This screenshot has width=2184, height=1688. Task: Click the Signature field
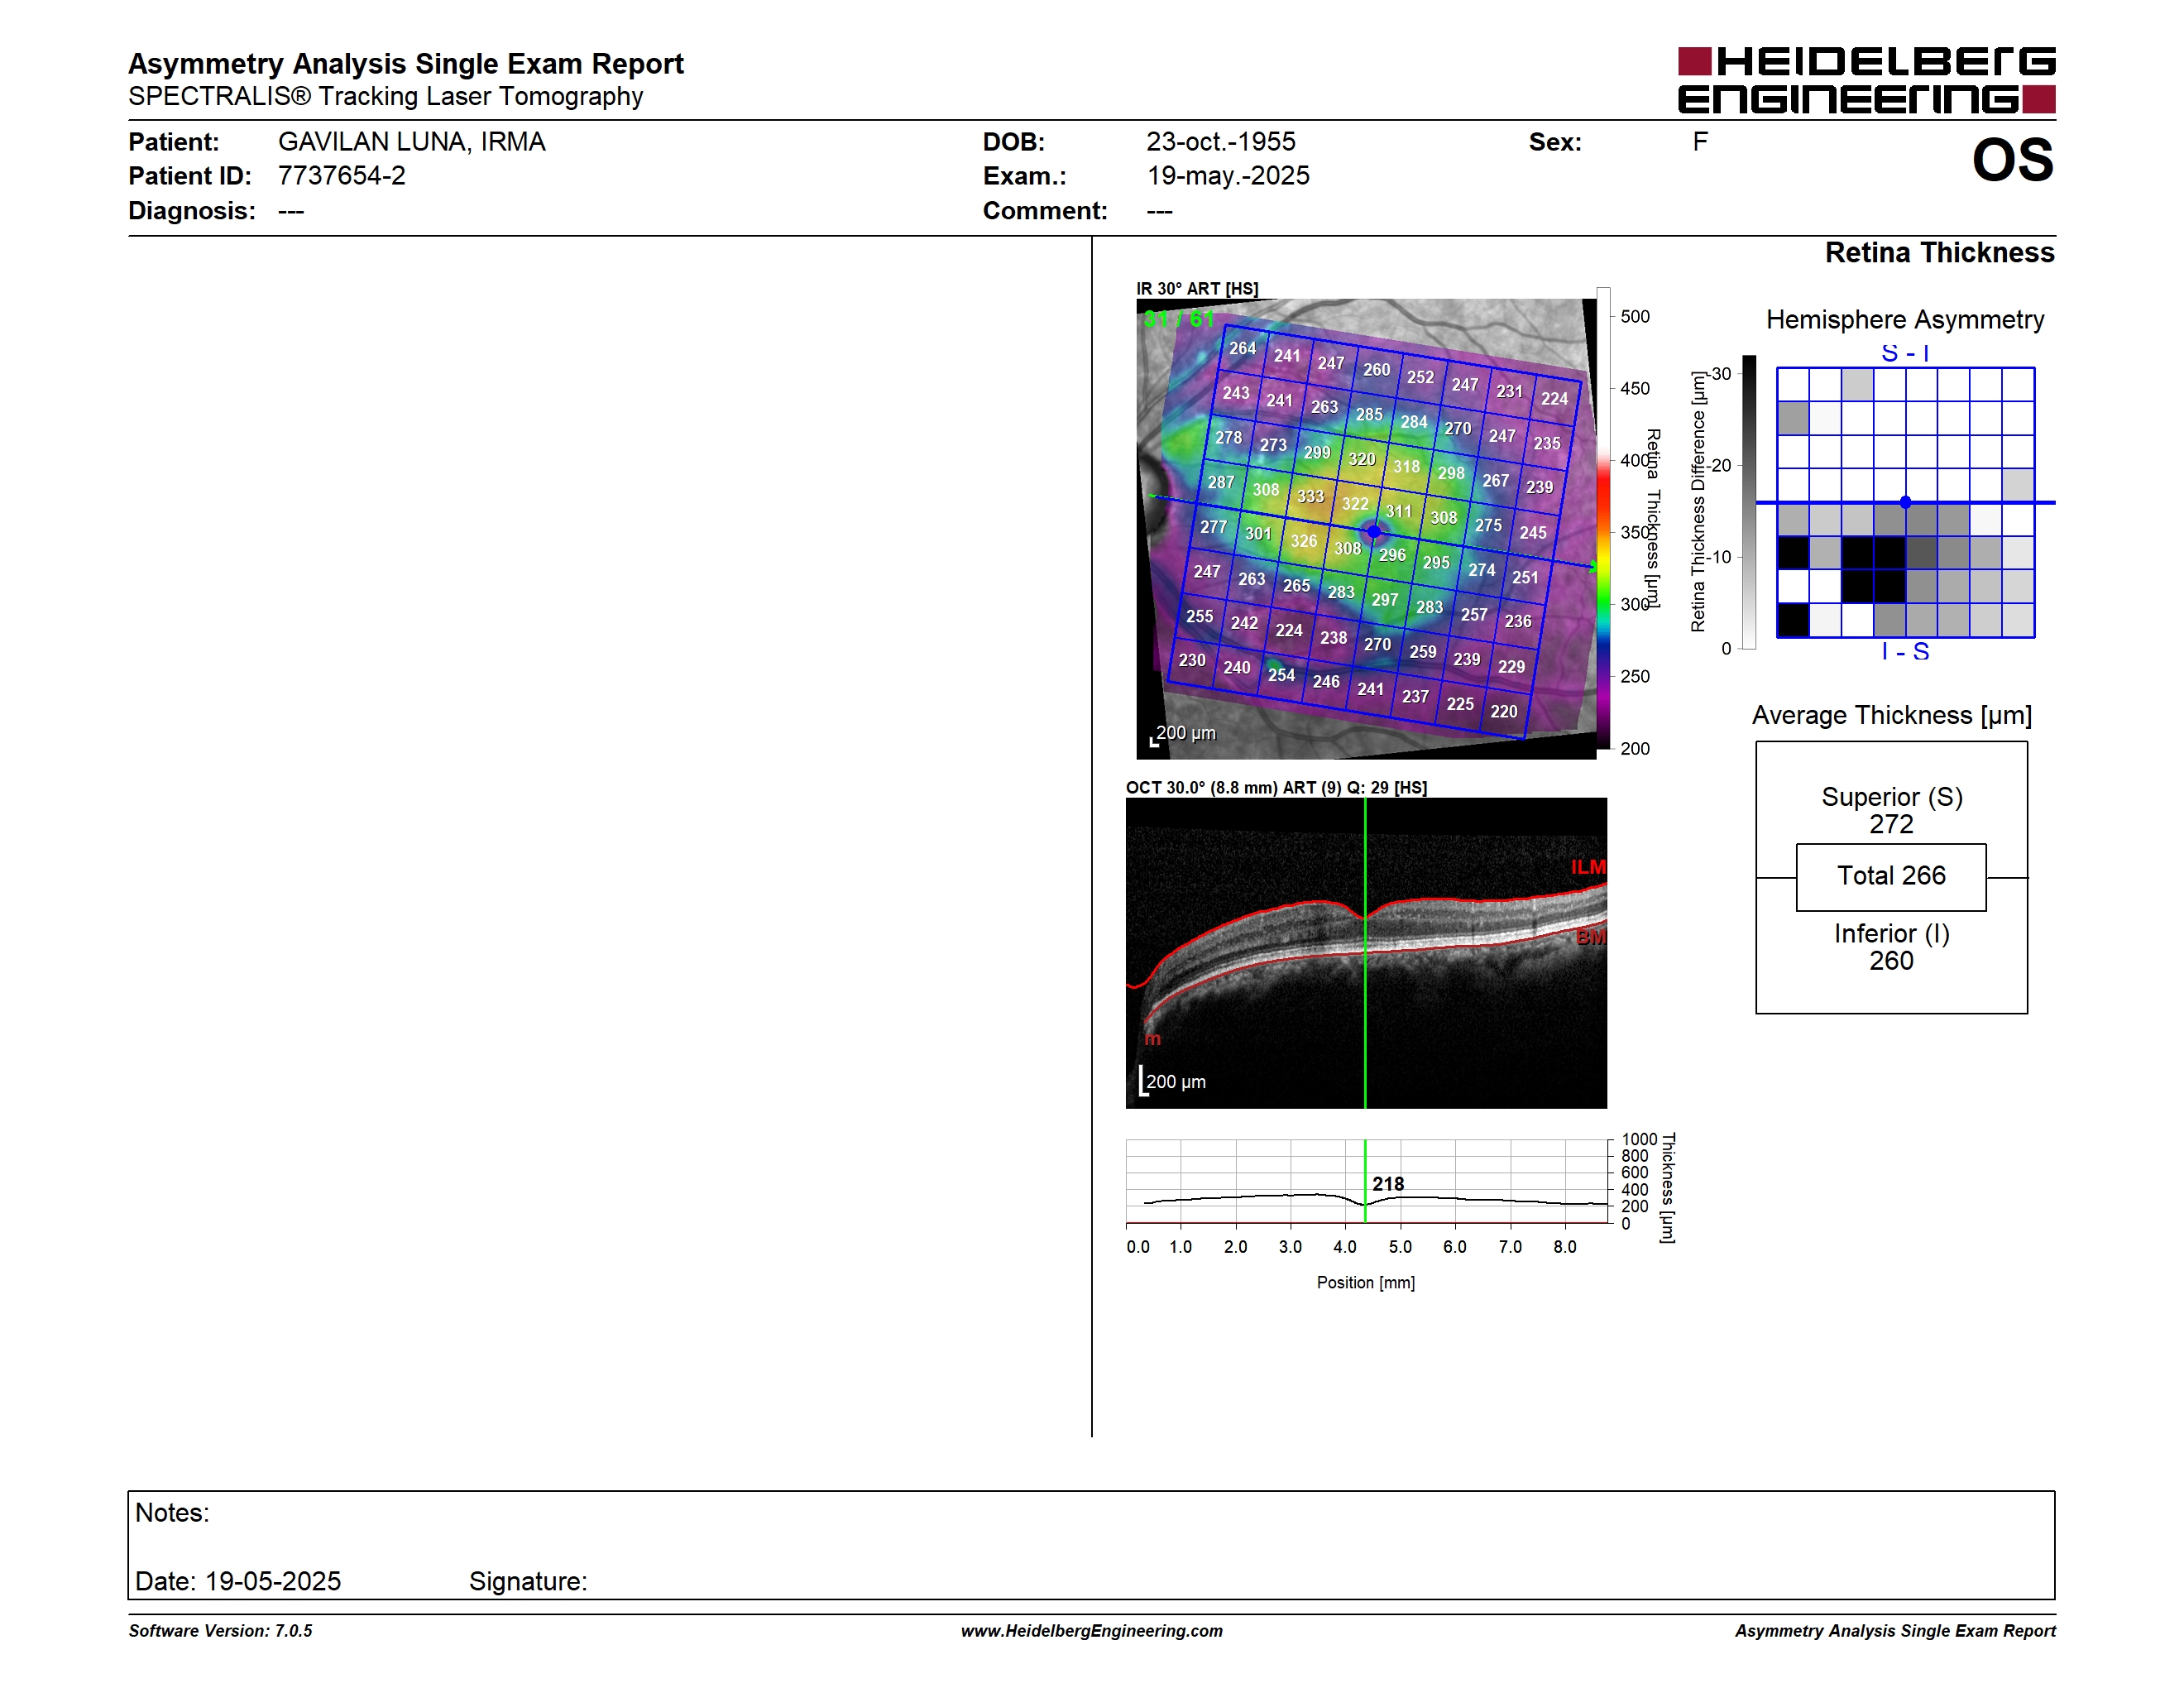[x=528, y=1581]
